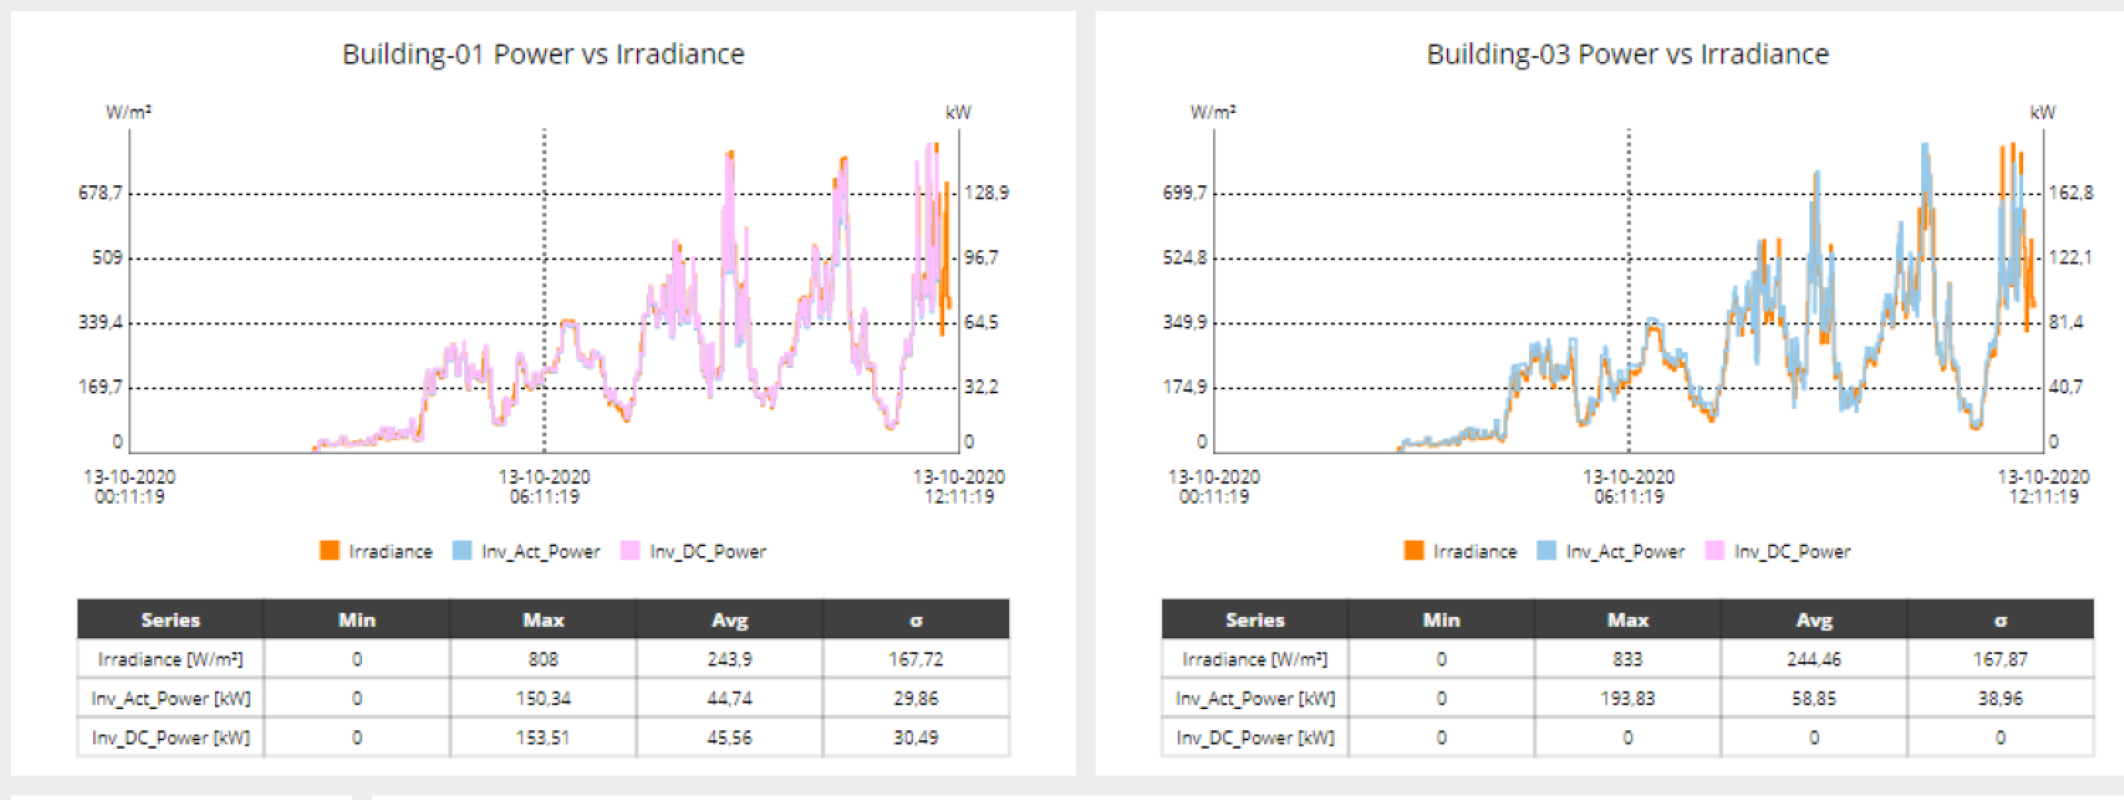Click max irradiance value 808
The height and width of the screenshot is (800, 2124).
[x=543, y=659]
